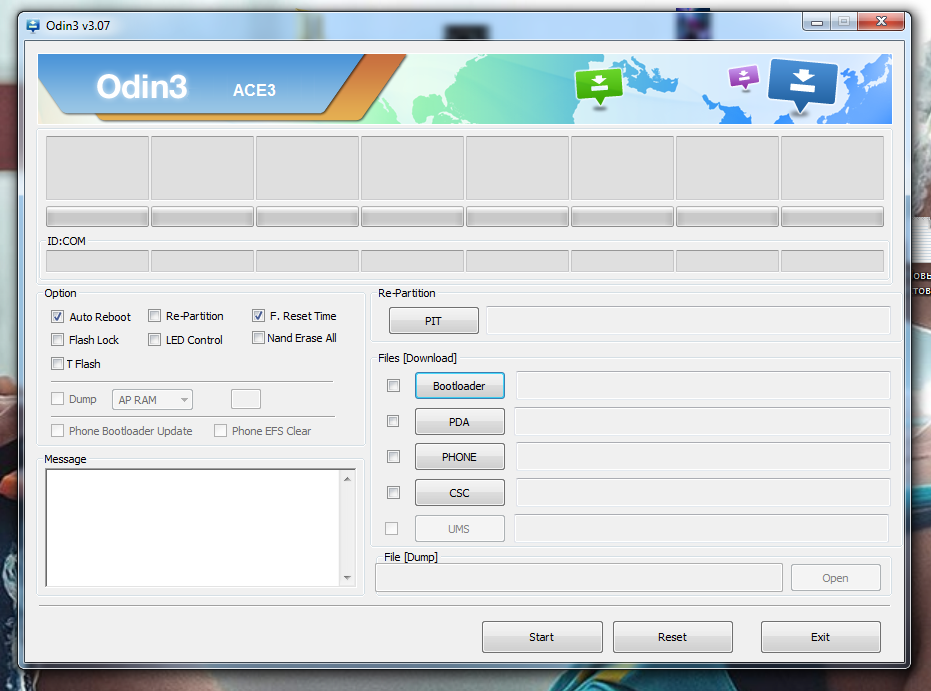This screenshot has width=931, height=691.
Task: Uncheck F. Reset Time option
Action: click(258, 315)
